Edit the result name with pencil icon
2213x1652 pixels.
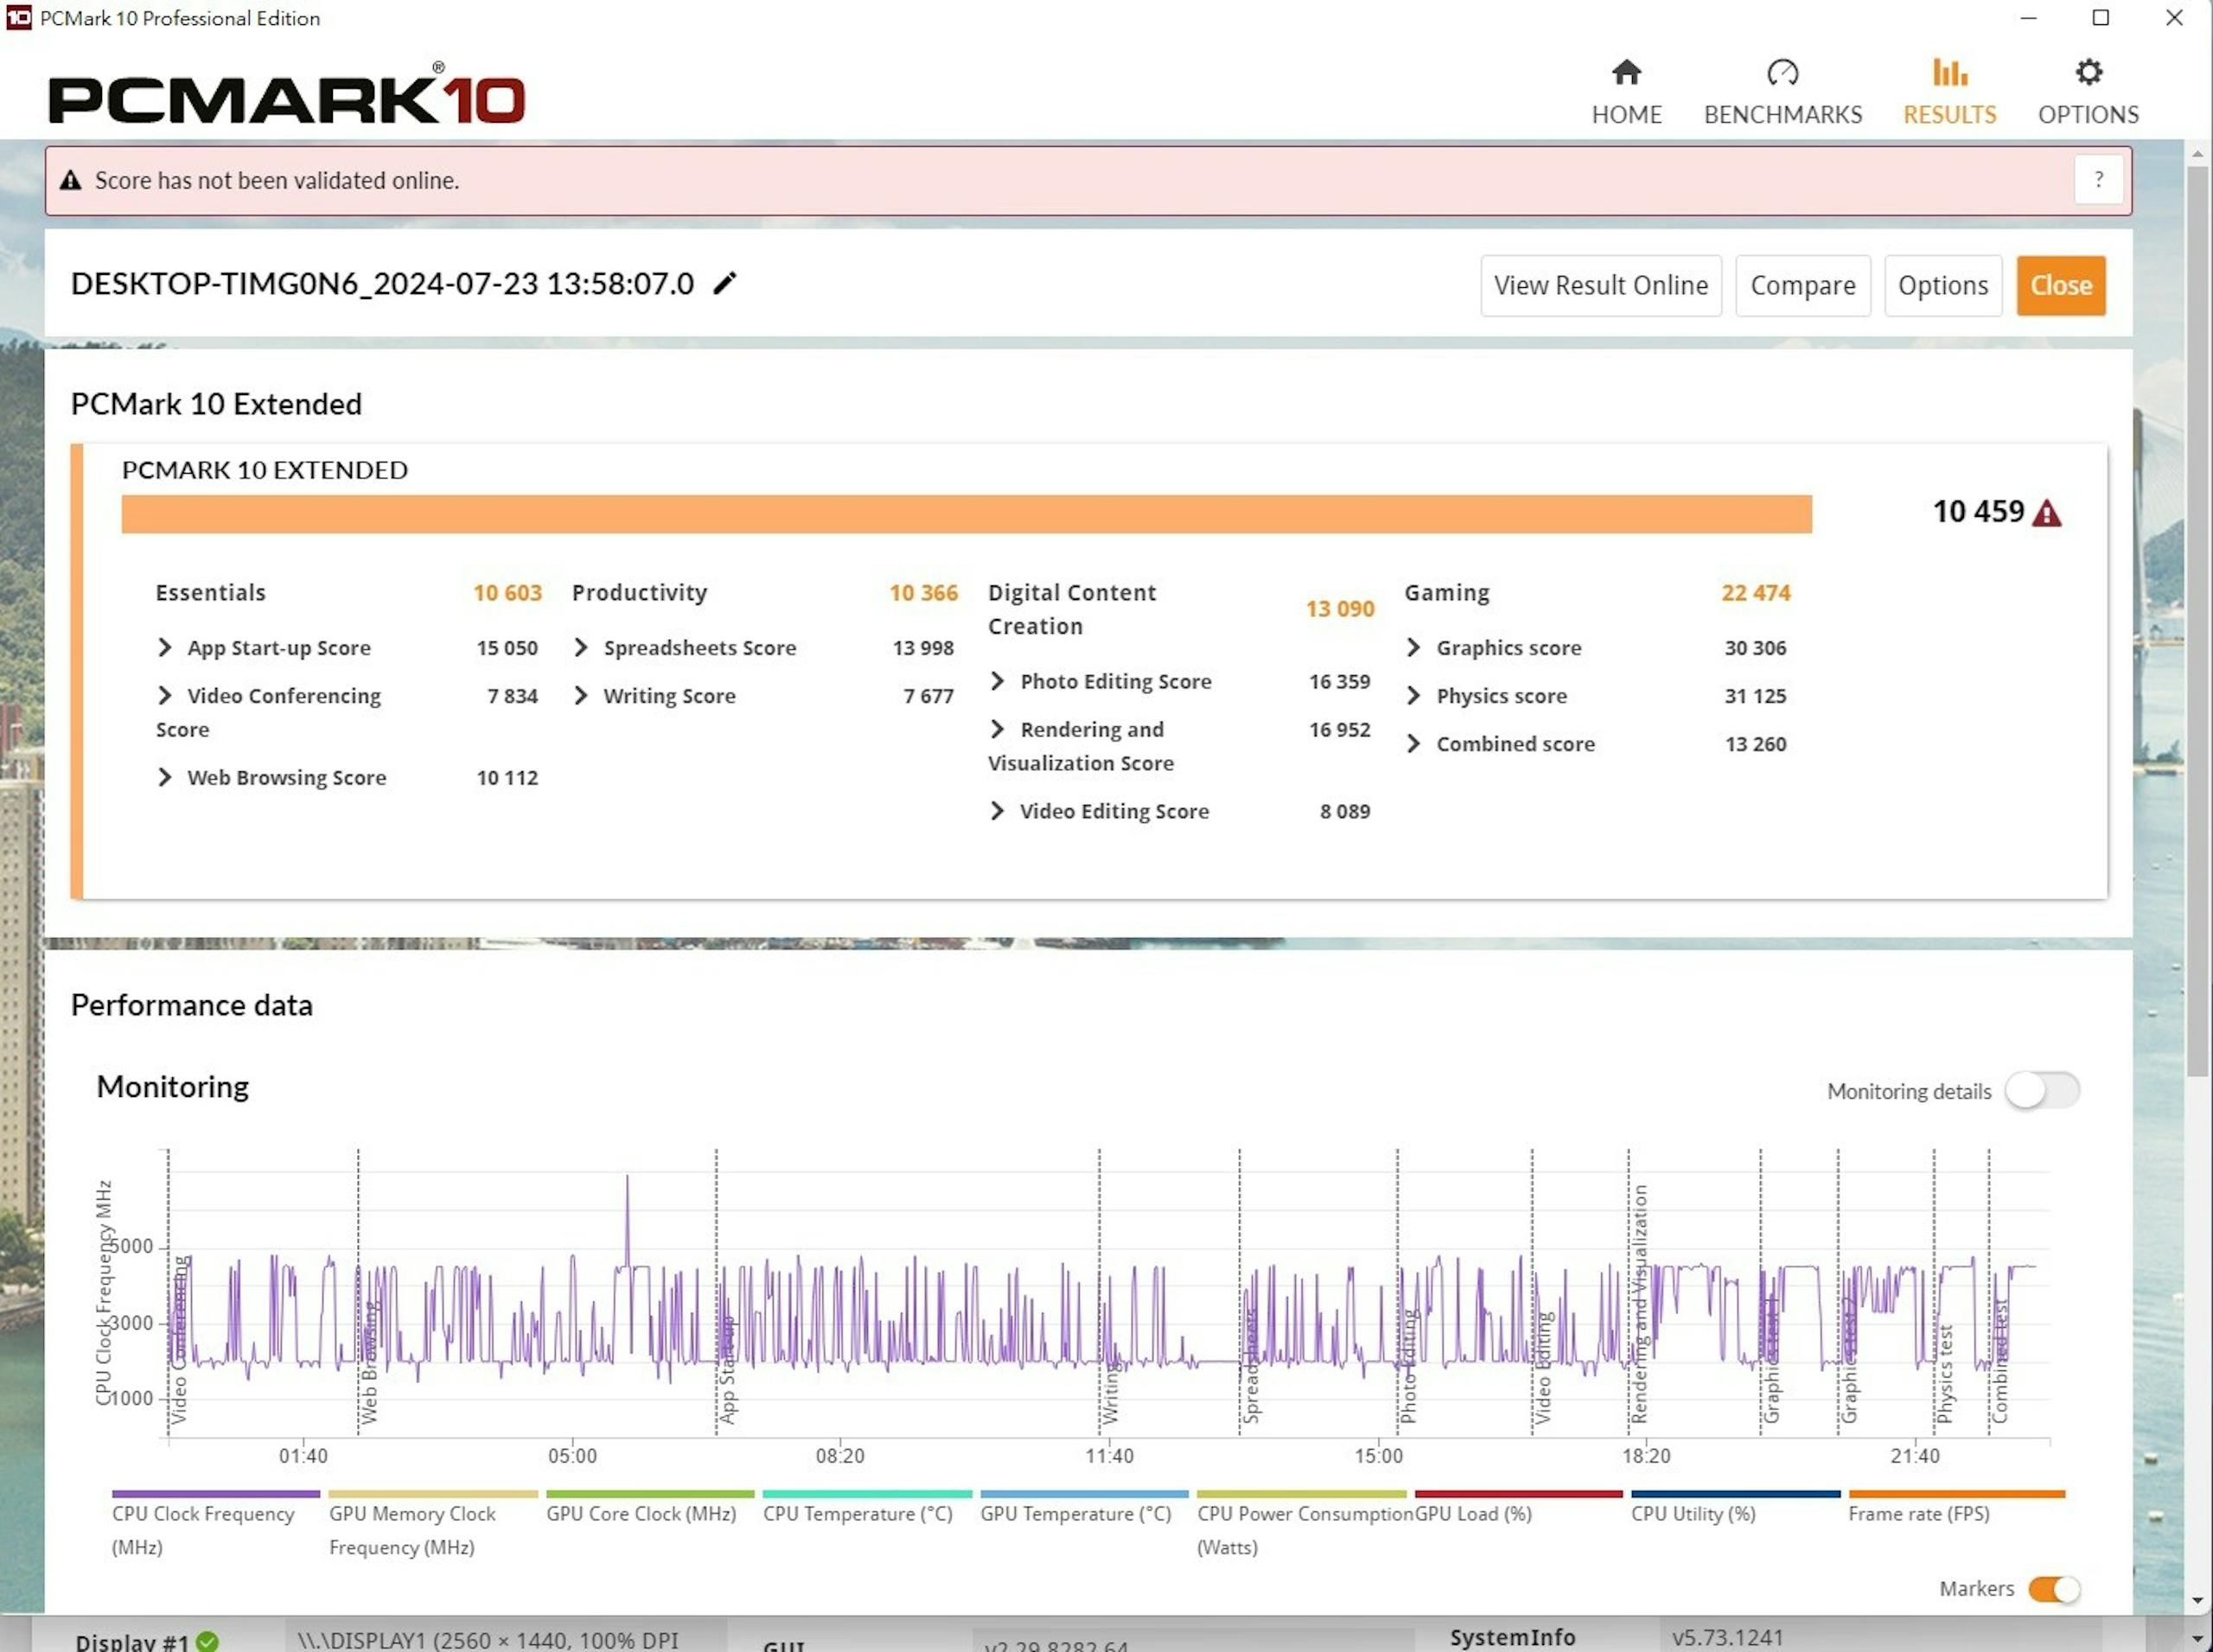coord(724,284)
